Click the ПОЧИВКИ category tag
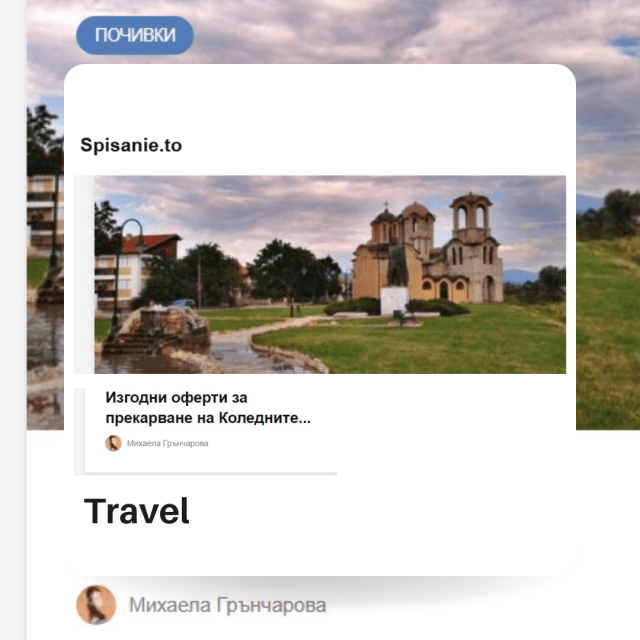Image resolution: width=640 pixels, height=640 pixels. coord(135,36)
